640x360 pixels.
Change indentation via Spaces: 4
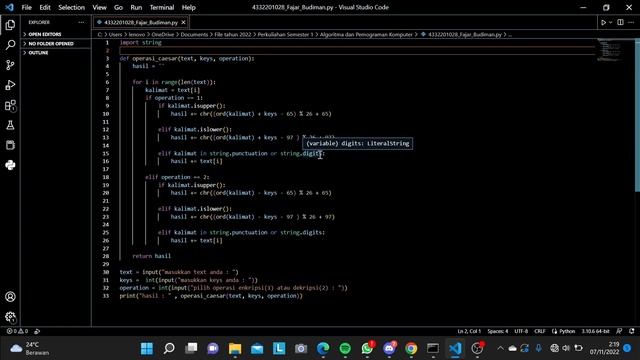point(498,331)
